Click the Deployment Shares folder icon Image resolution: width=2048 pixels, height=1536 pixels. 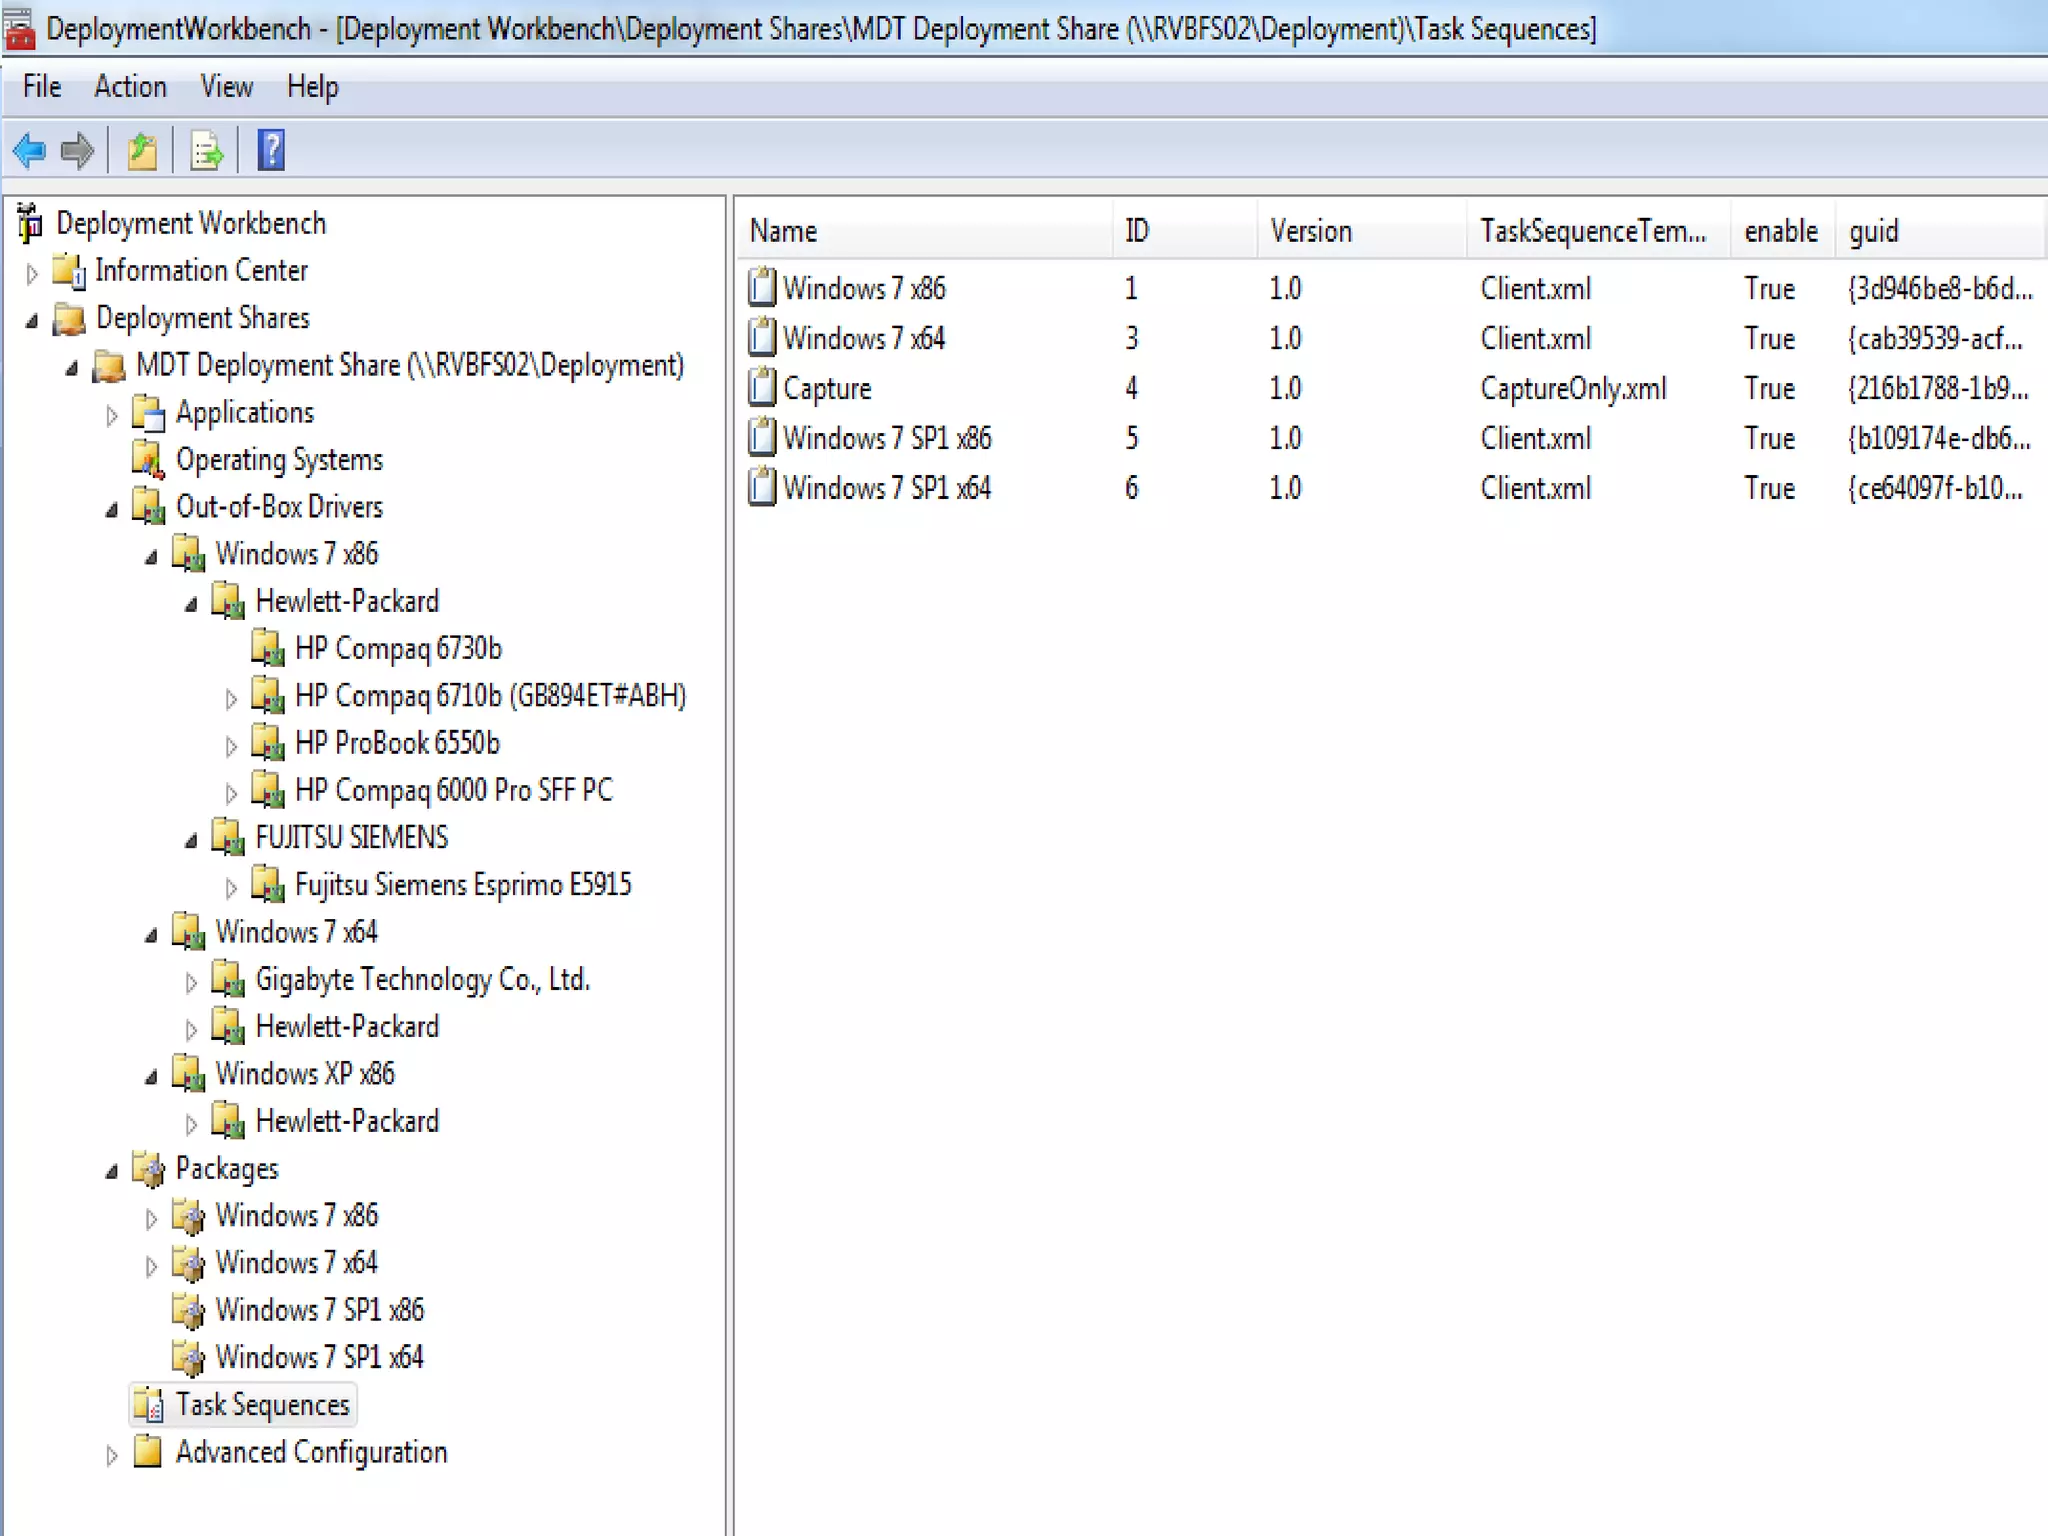69,318
